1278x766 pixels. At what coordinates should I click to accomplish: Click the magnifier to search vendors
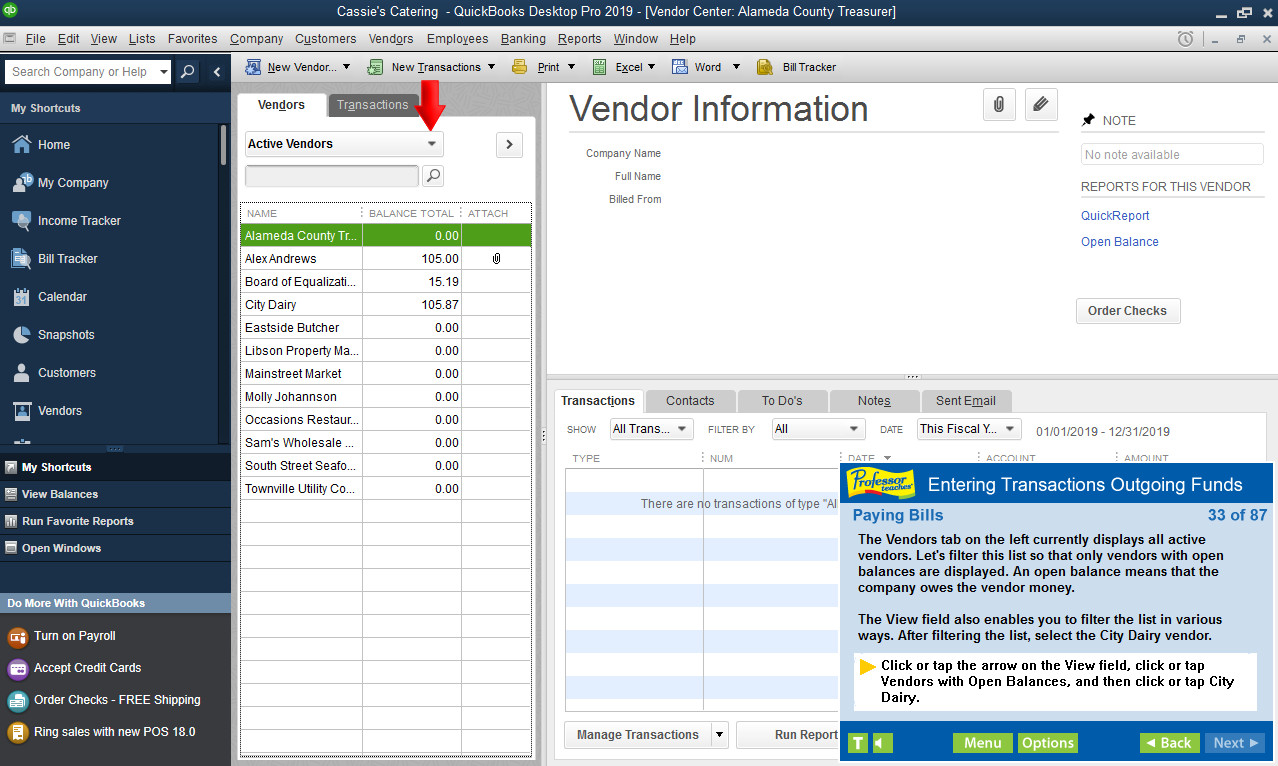(x=432, y=176)
